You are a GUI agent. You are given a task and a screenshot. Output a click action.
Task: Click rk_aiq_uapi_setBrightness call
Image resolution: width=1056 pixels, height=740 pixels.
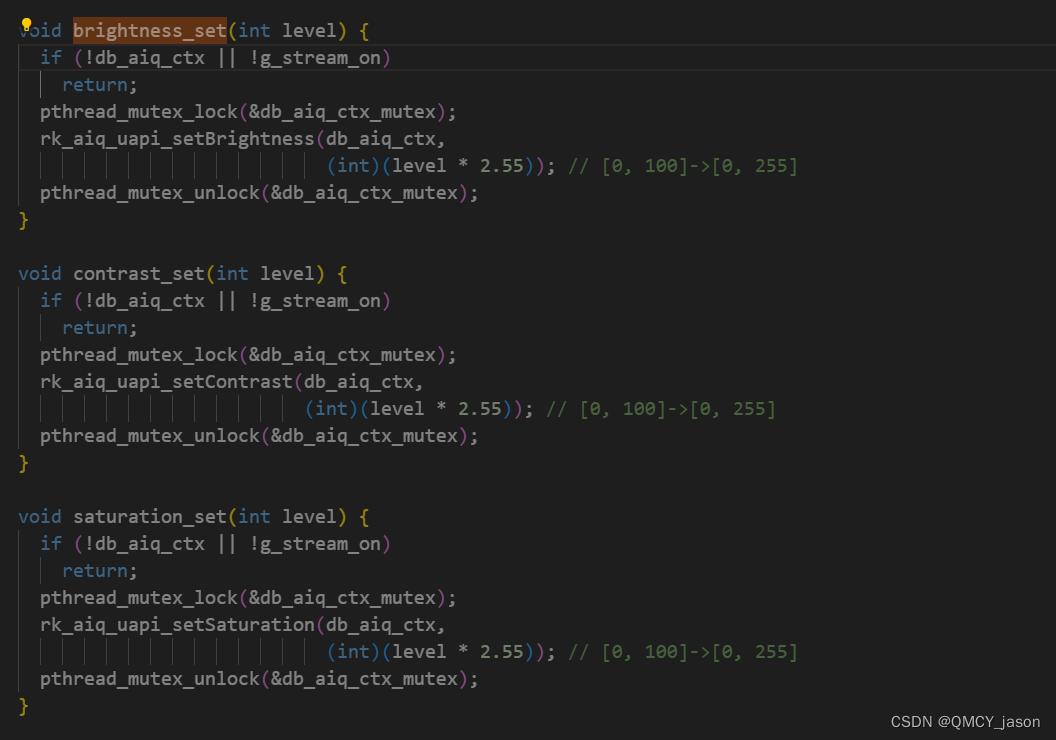click(x=177, y=139)
